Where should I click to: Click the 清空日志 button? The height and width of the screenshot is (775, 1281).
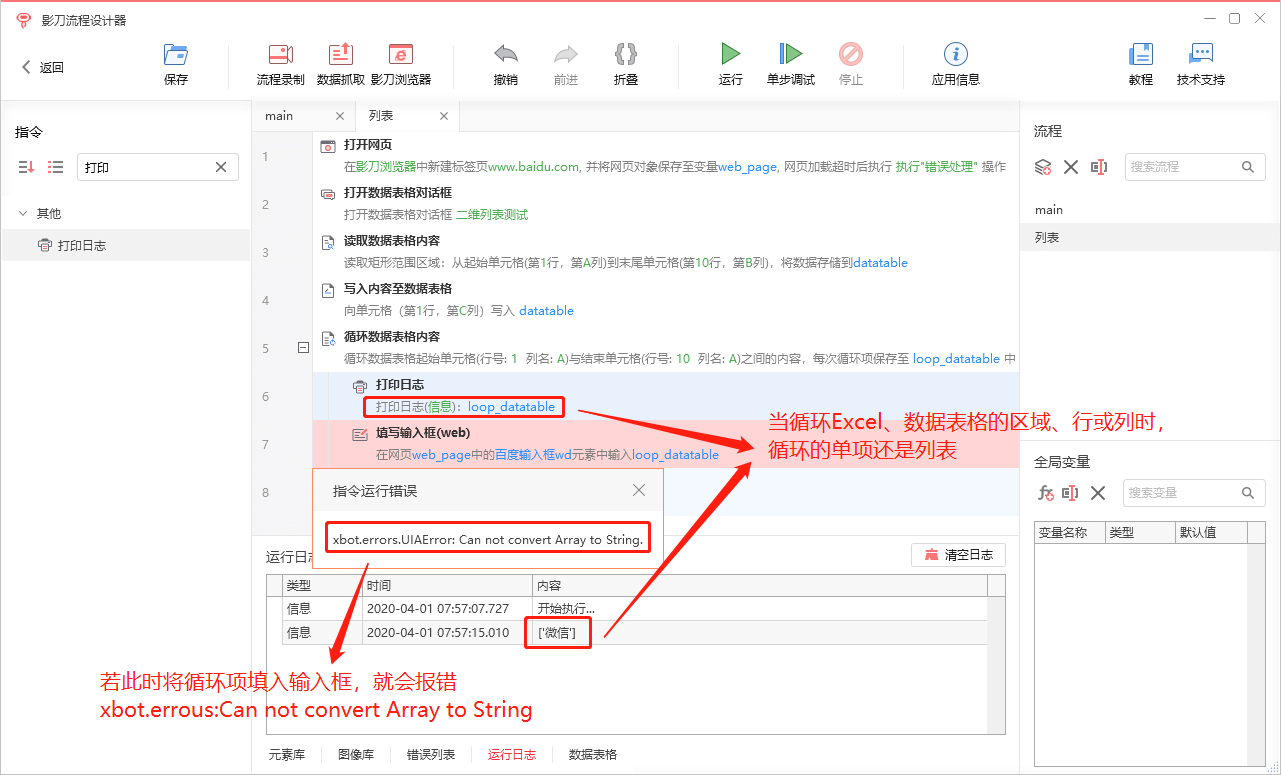(x=958, y=555)
